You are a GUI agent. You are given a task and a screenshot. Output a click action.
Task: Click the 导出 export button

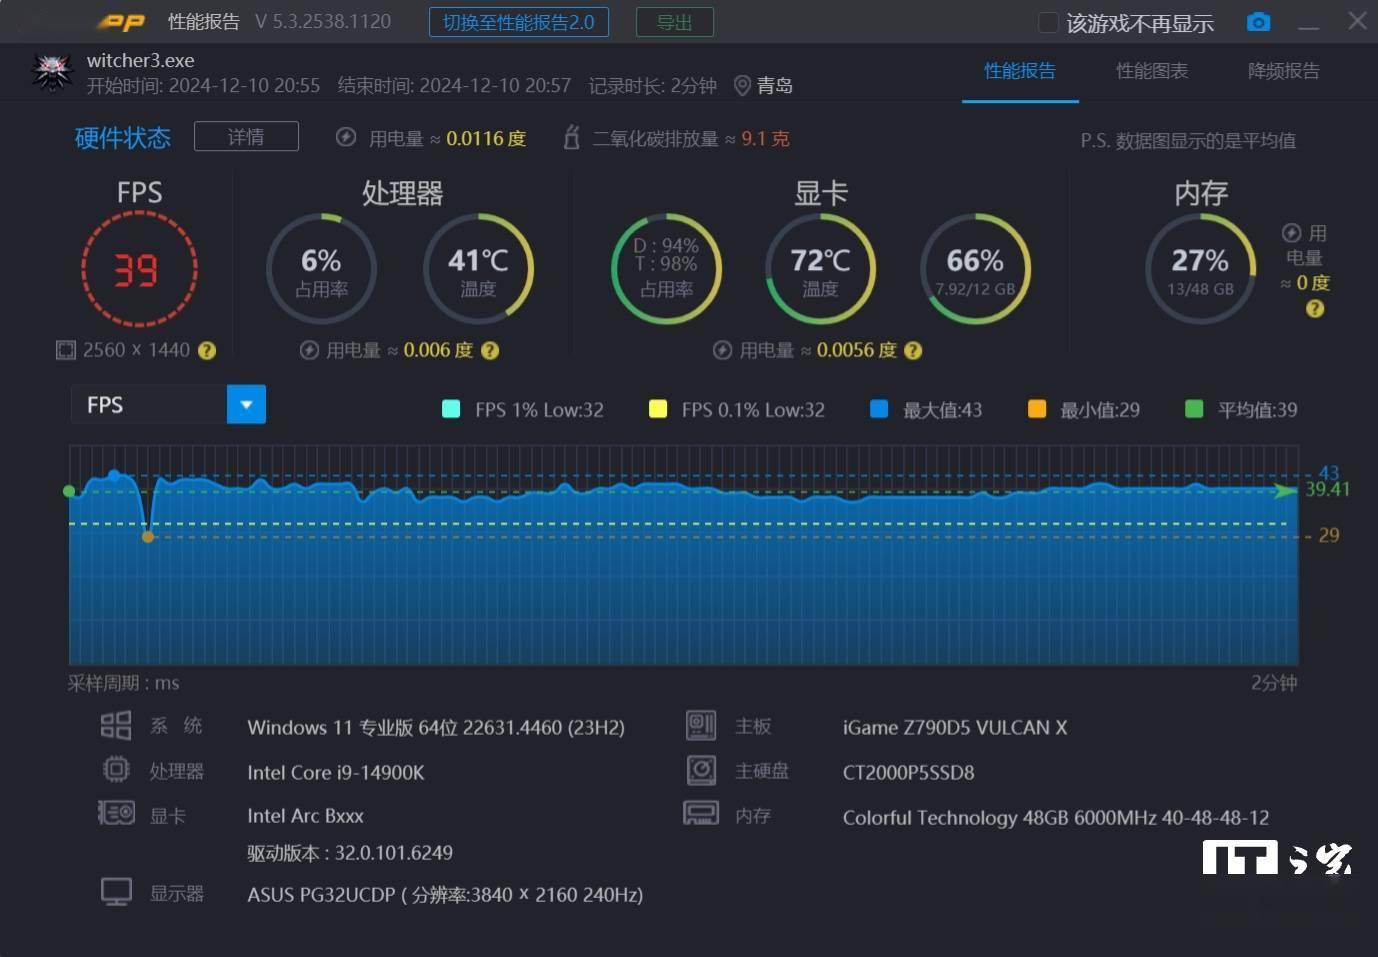(675, 22)
